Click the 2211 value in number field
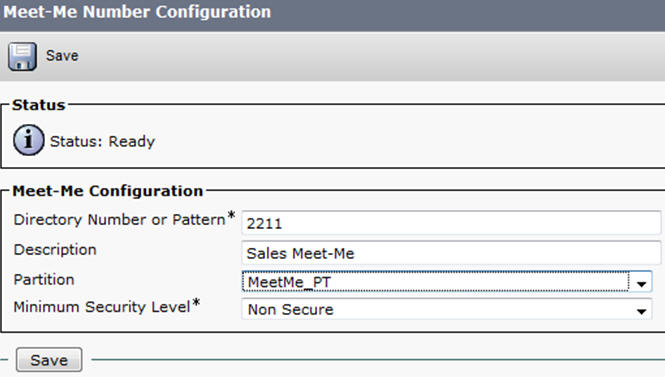665x377 pixels. (264, 223)
